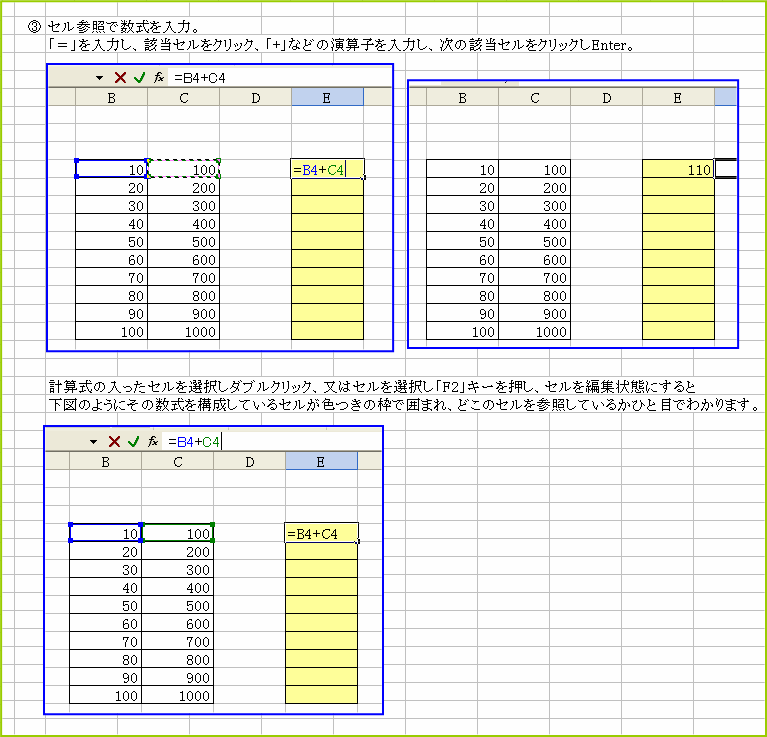767x737 pixels.
Task: Click the green enter checkmark in lower example
Action: coord(134,441)
